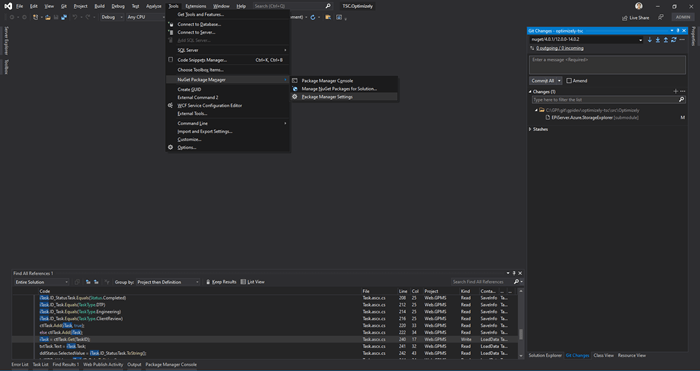Open the Group by dropdown
This screenshot has height=371, width=700.
point(168,282)
